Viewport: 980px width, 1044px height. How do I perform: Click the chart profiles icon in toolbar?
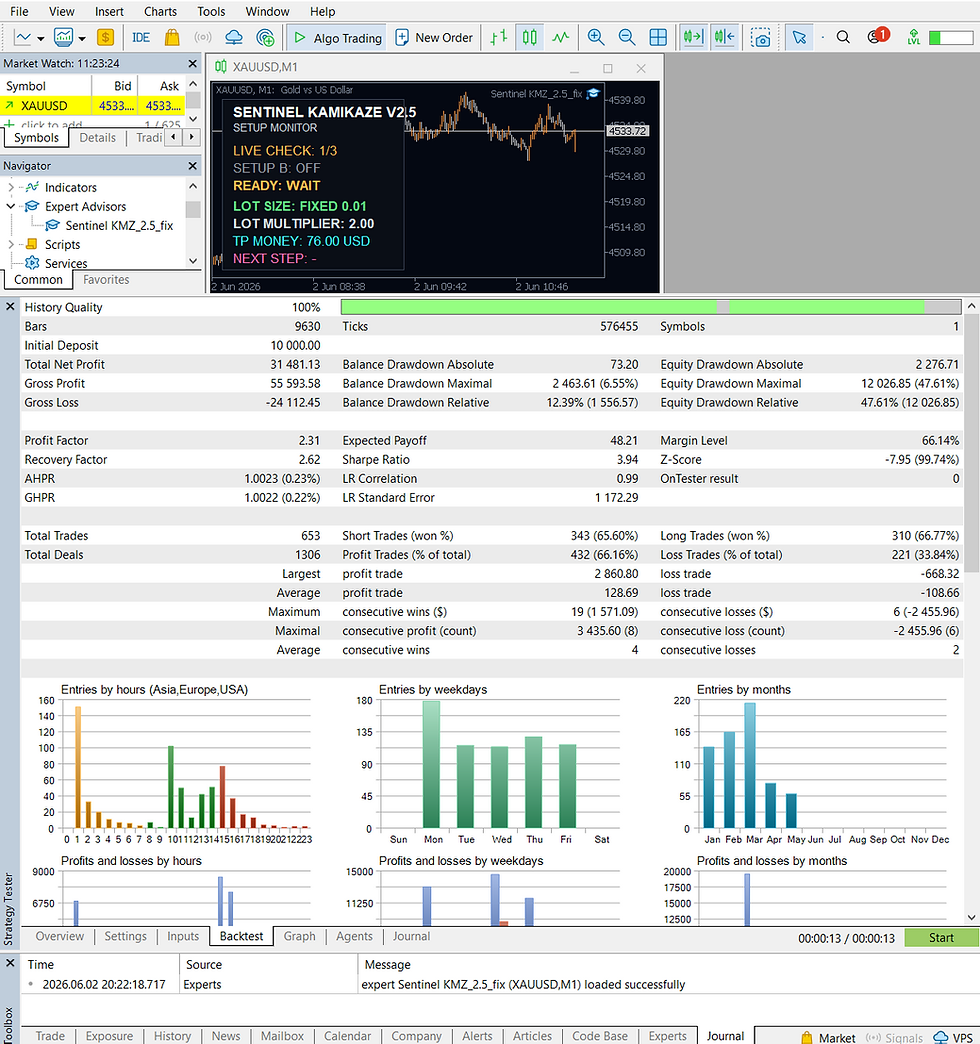(x=64, y=37)
